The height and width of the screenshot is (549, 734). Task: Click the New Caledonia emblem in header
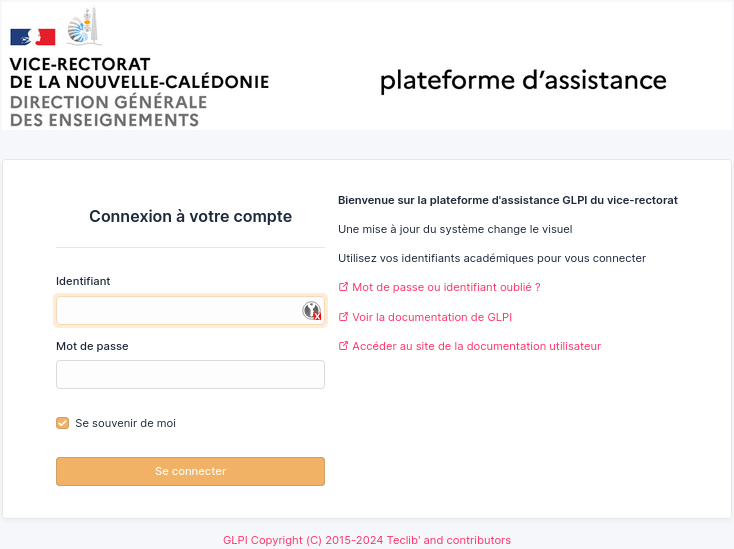[84, 27]
